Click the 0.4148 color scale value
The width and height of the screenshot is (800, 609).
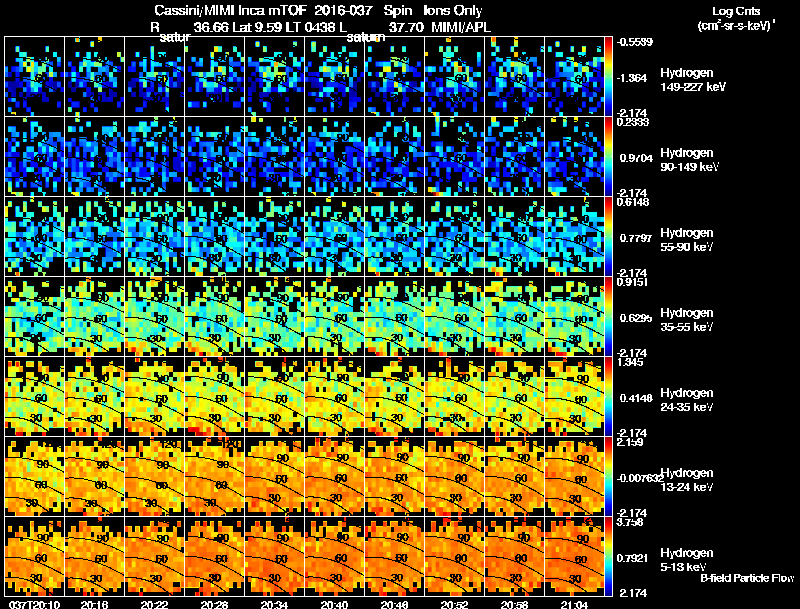(636, 398)
